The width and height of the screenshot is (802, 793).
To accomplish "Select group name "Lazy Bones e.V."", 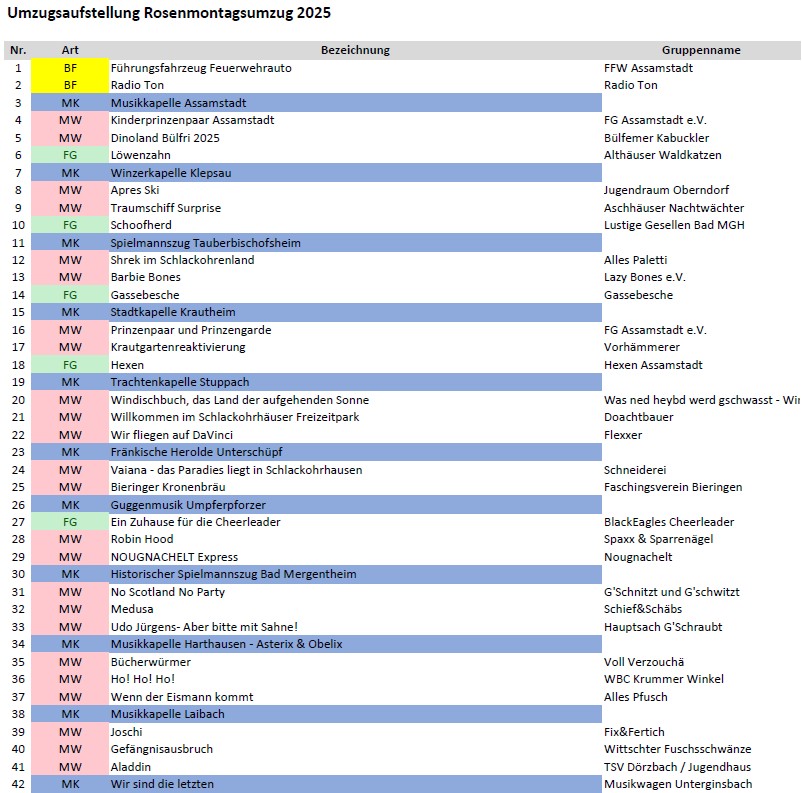I will click(x=644, y=277).
